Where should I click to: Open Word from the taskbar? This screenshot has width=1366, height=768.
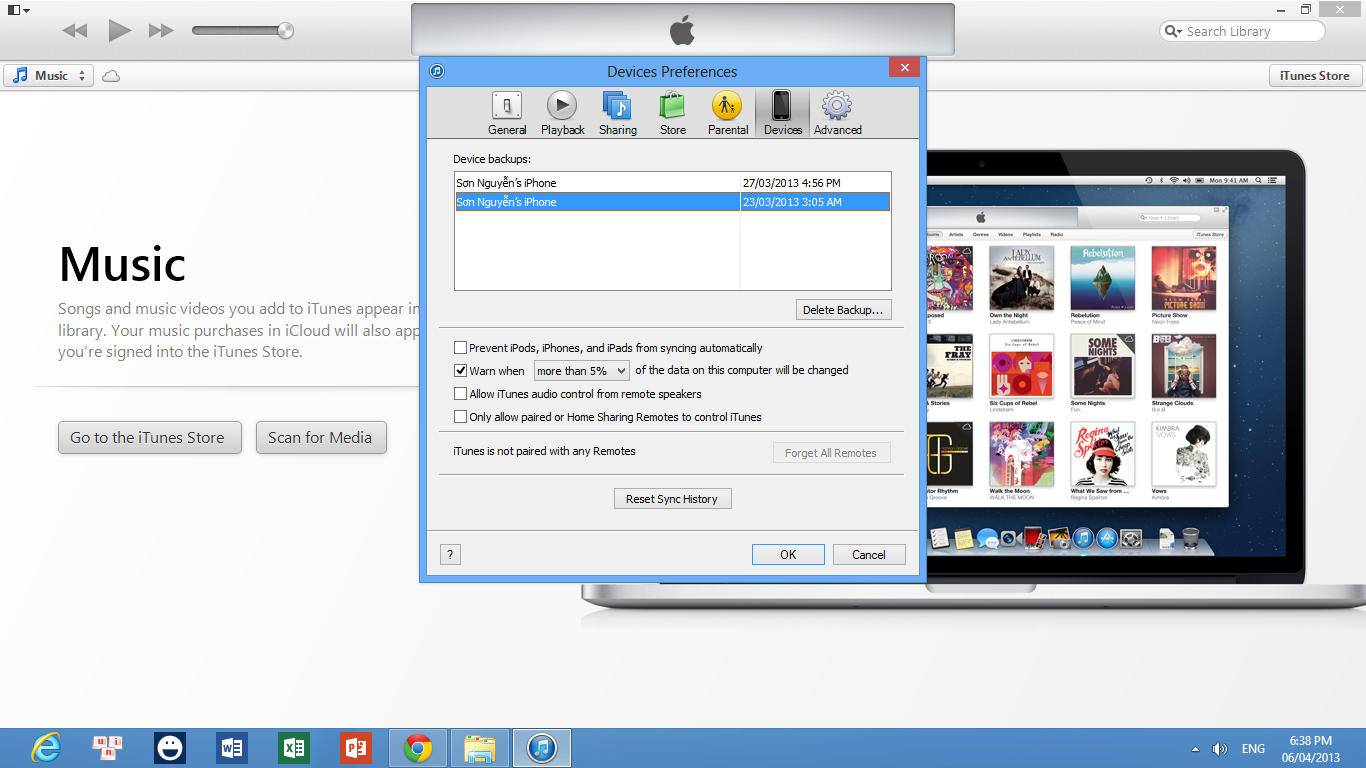pos(232,747)
